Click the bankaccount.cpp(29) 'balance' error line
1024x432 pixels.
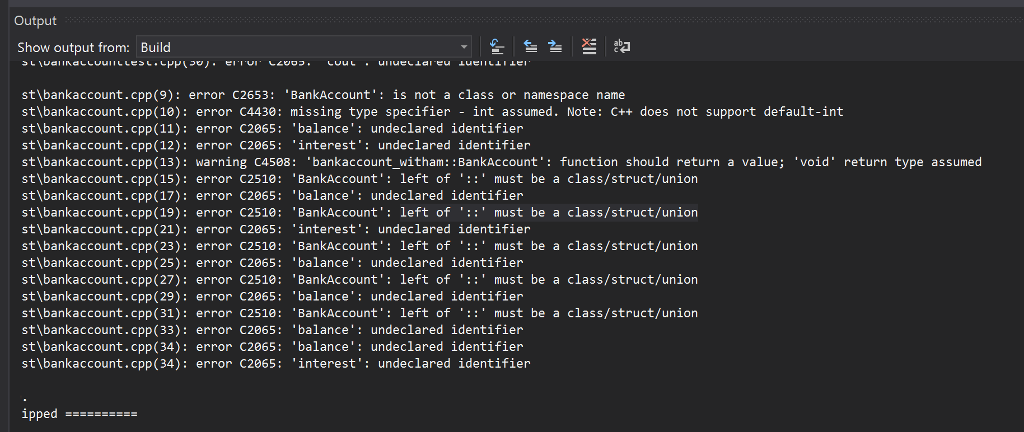pos(272,296)
